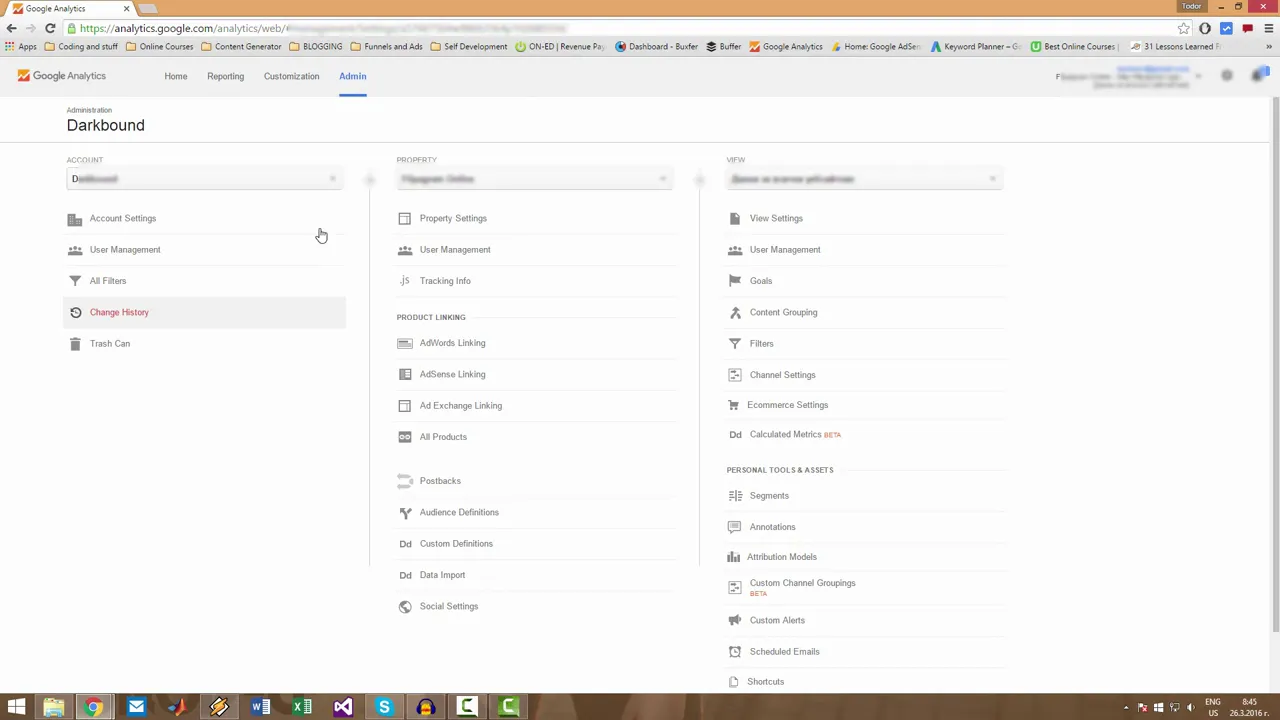The image size is (1280, 720).
Task: Open Chrome from the taskbar
Action: (93, 707)
